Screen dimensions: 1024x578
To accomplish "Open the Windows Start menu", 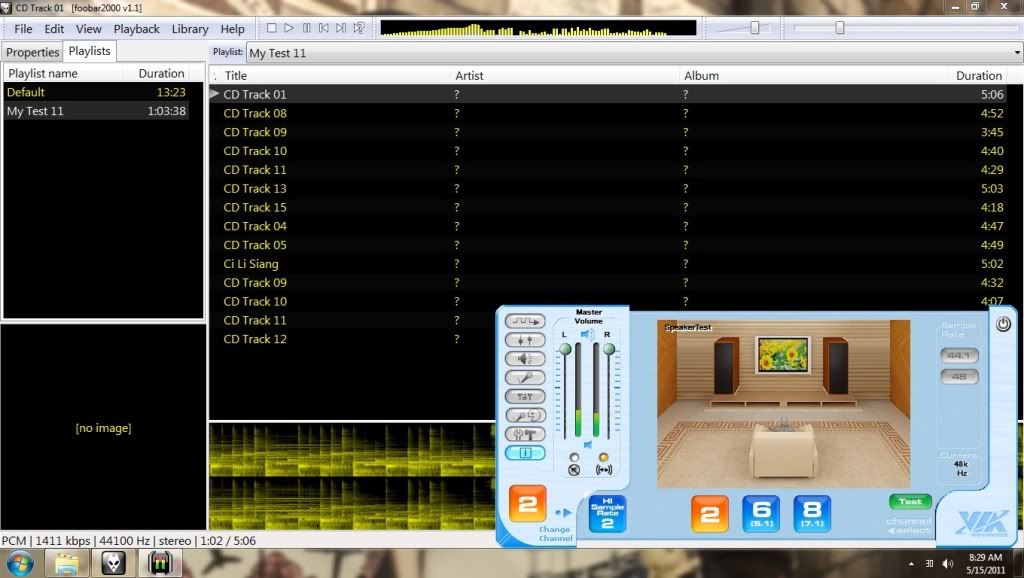I will (19, 563).
